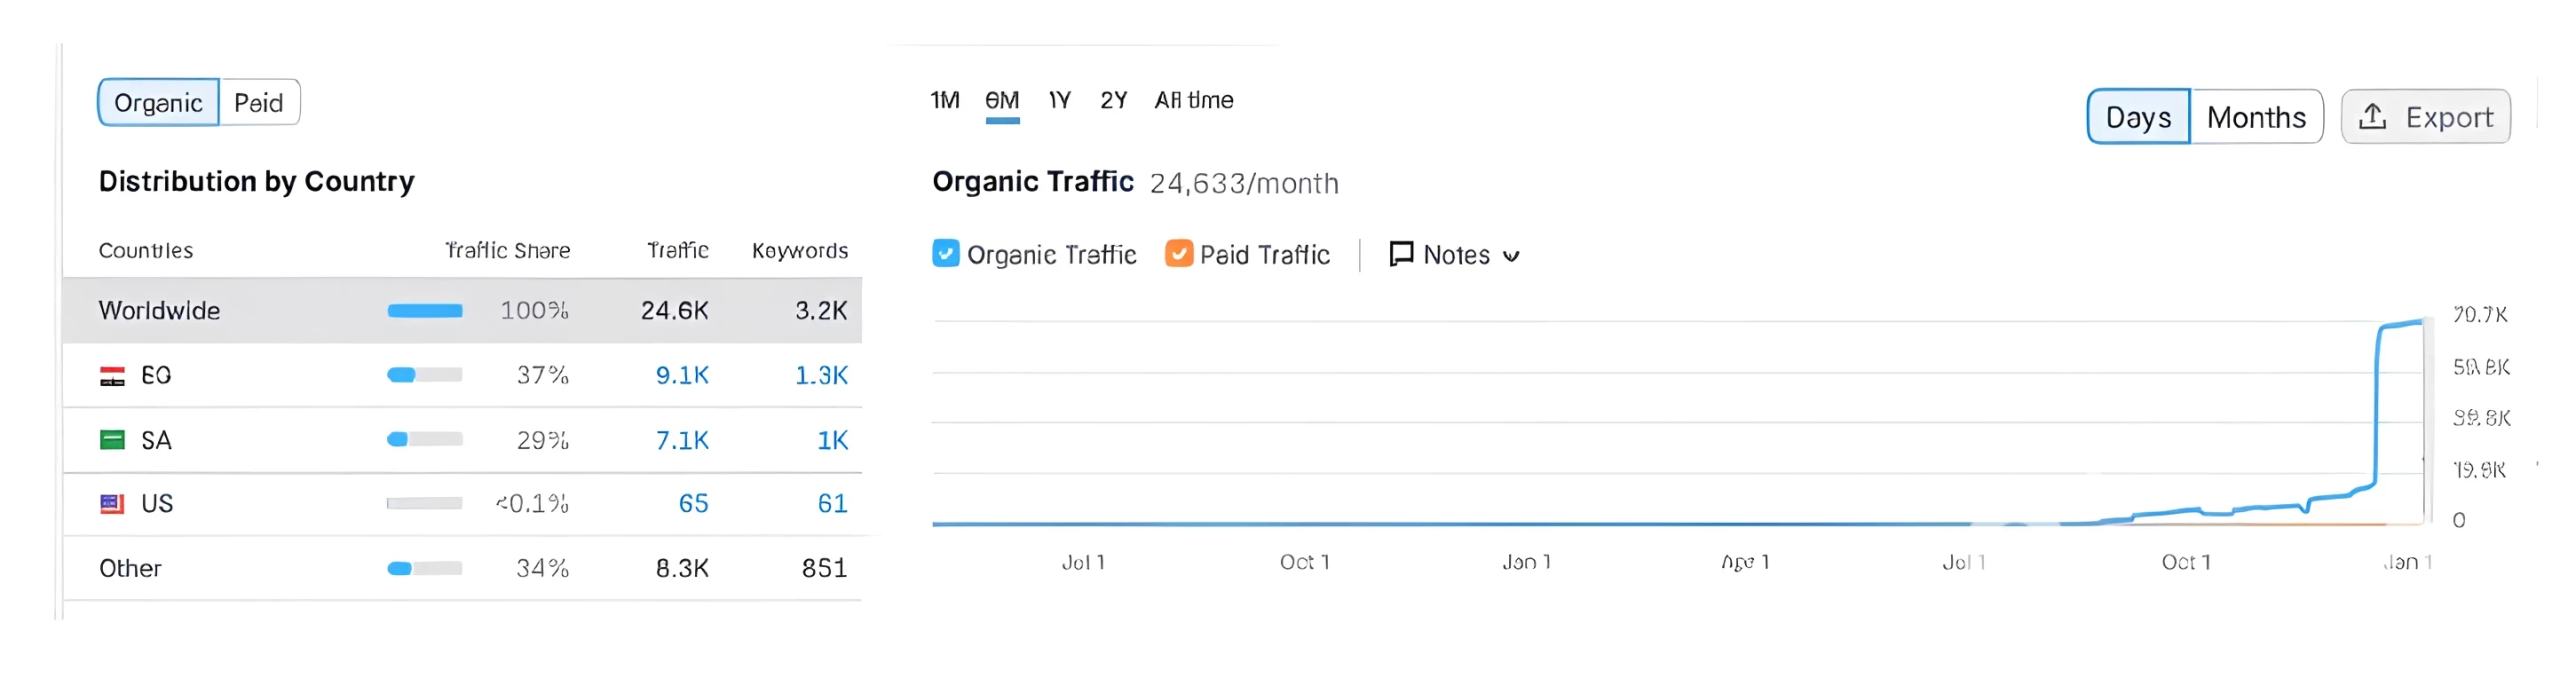Viewport: 2560px width, 678px height.
Task: Uncheck the Organic Traffic checkbox
Action: (945, 254)
